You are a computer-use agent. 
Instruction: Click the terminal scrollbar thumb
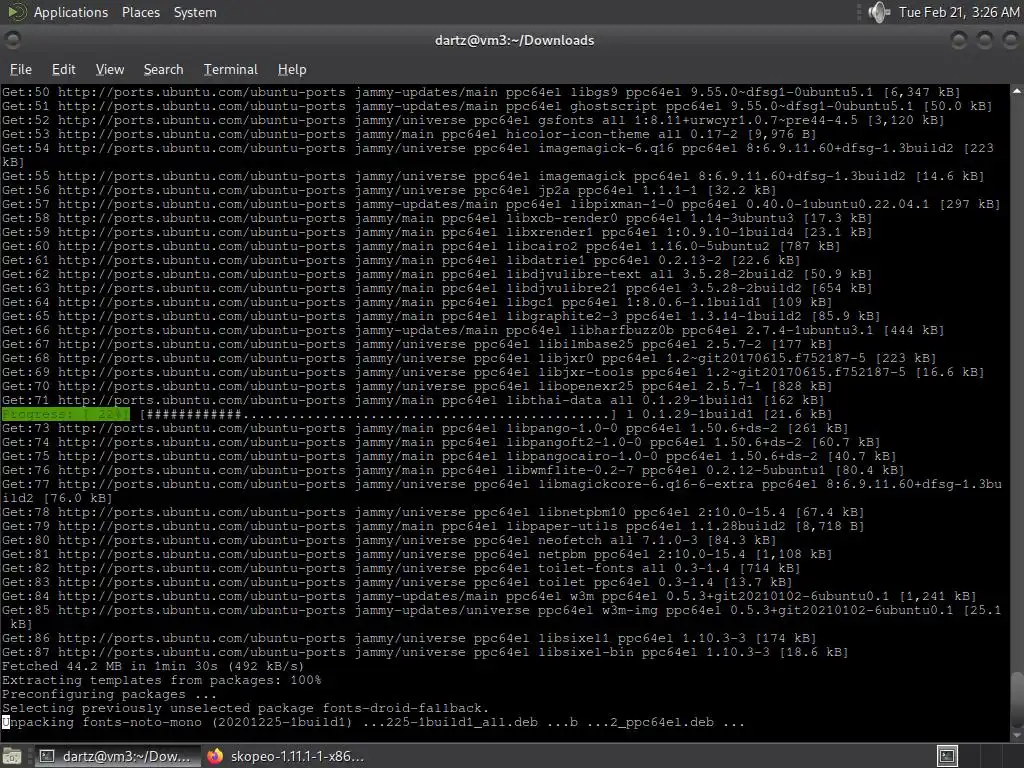[1017, 699]
